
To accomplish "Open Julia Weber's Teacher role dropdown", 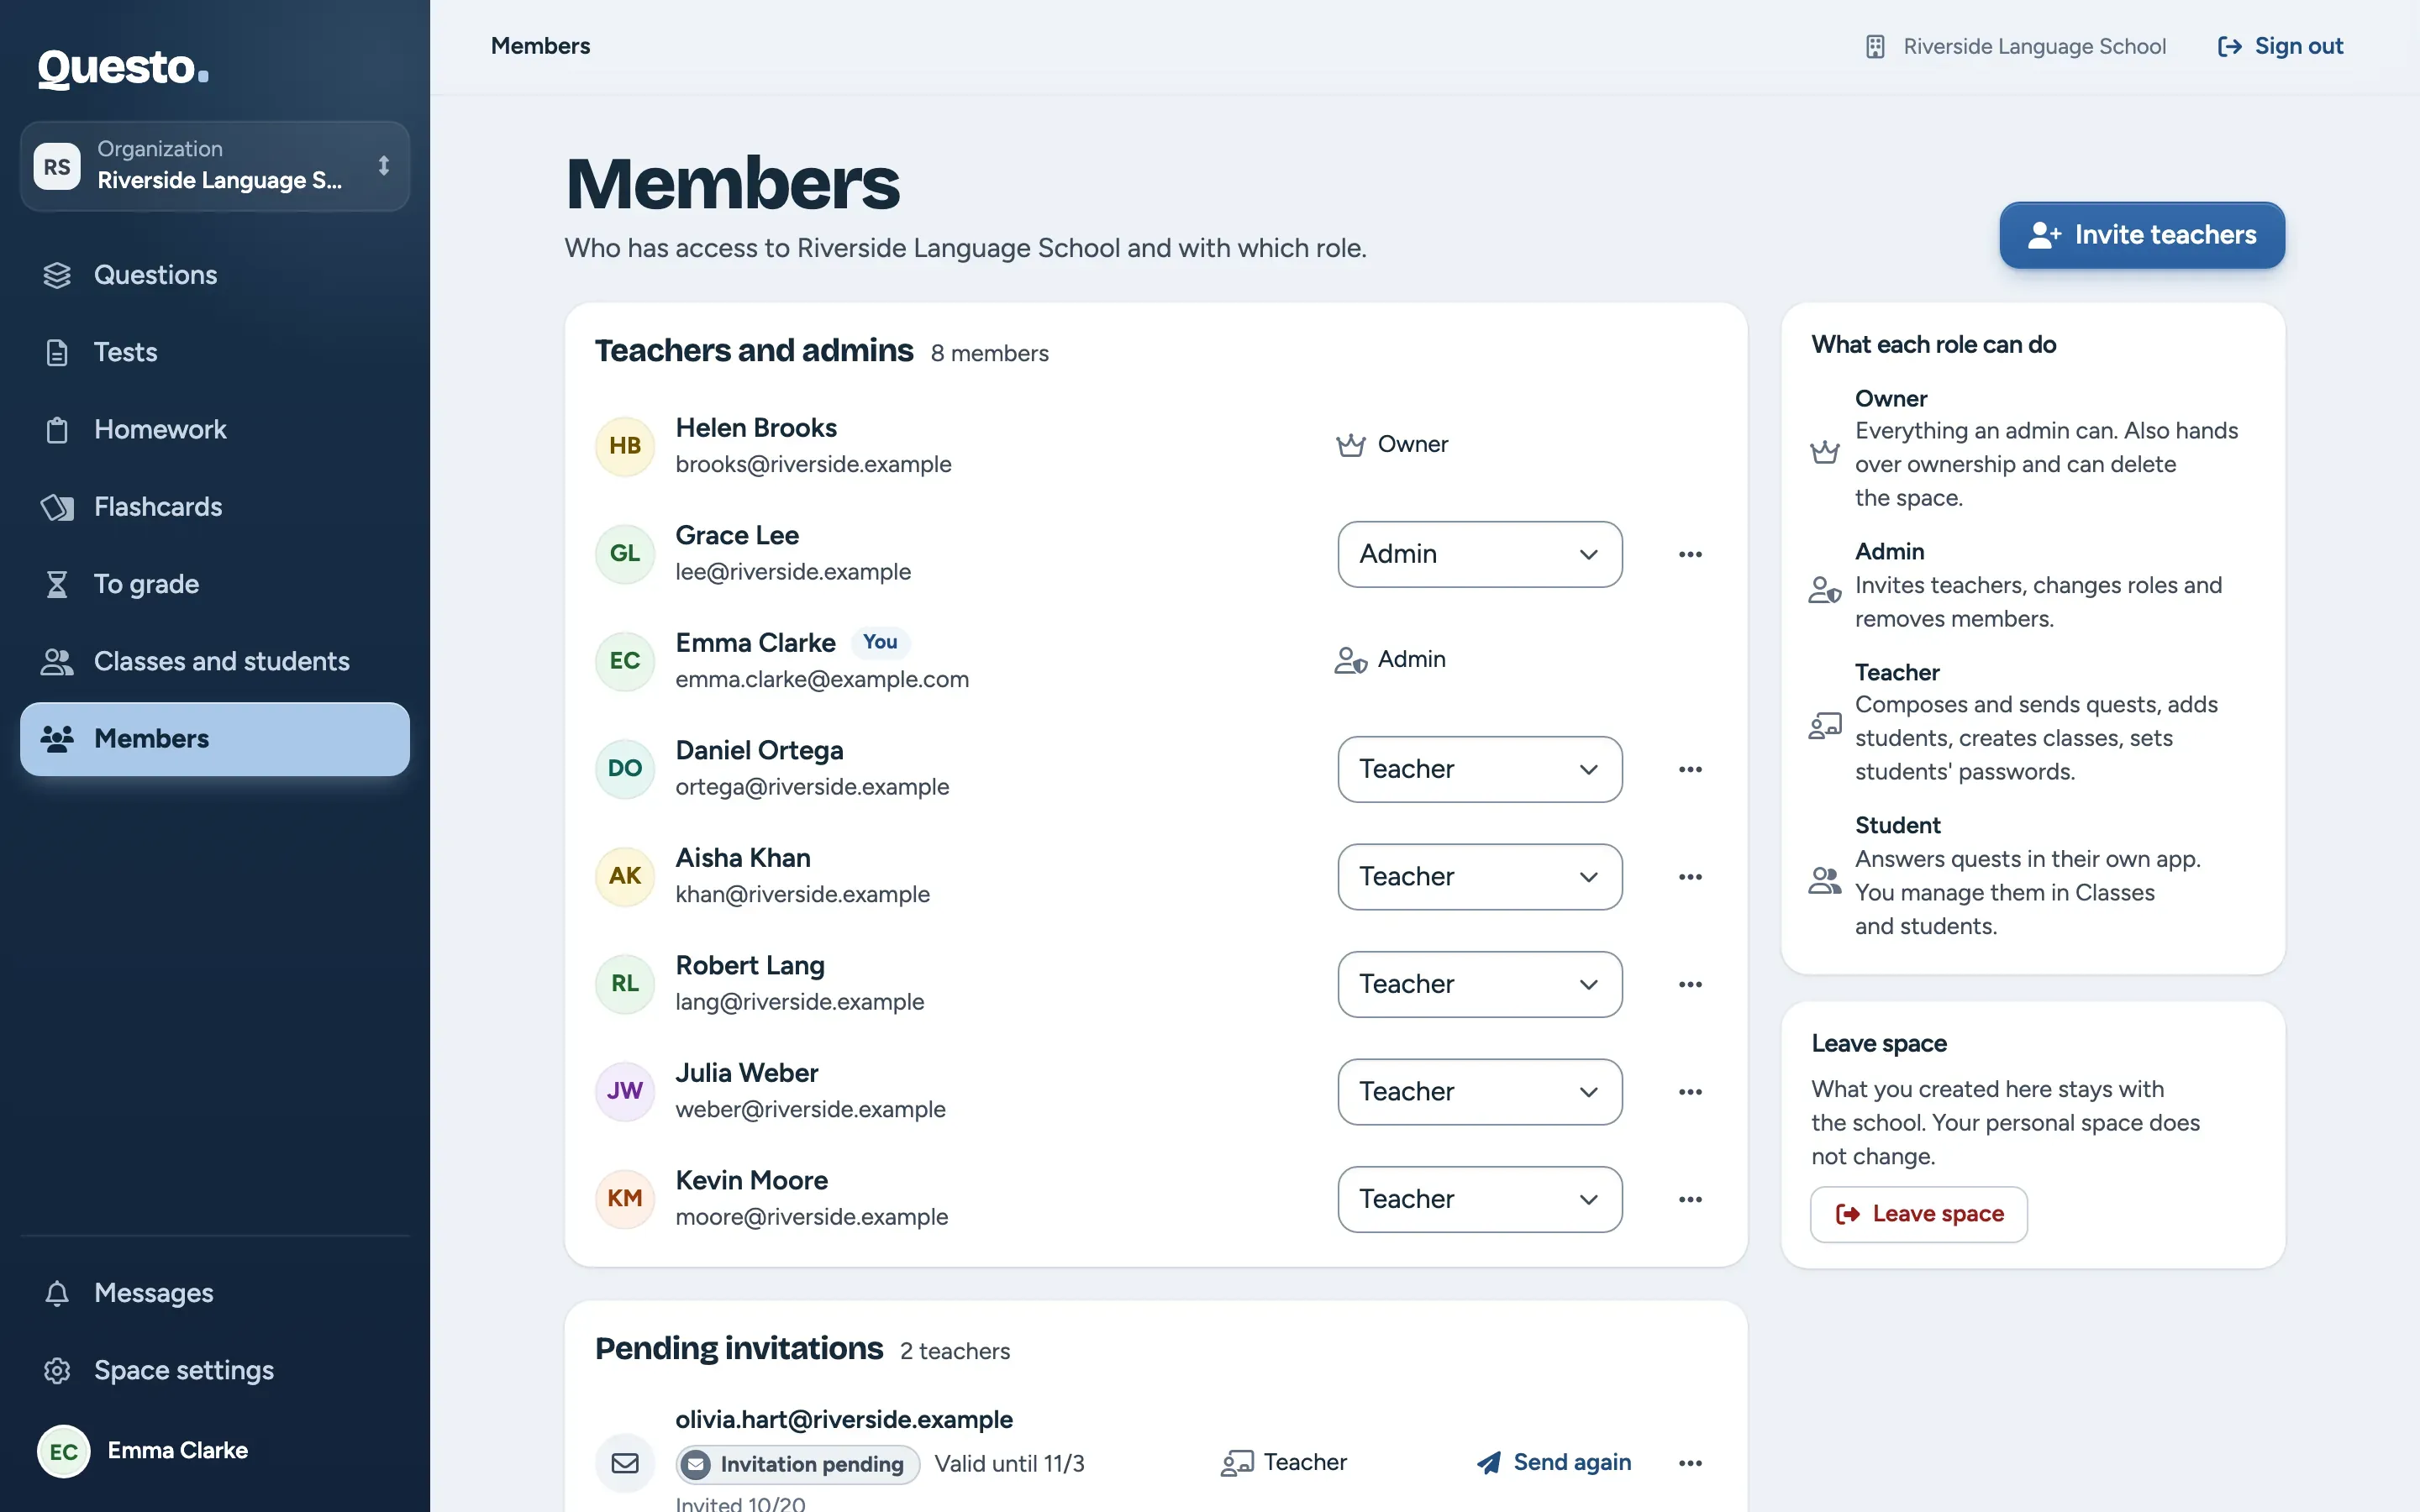I will [1480, 1092].
